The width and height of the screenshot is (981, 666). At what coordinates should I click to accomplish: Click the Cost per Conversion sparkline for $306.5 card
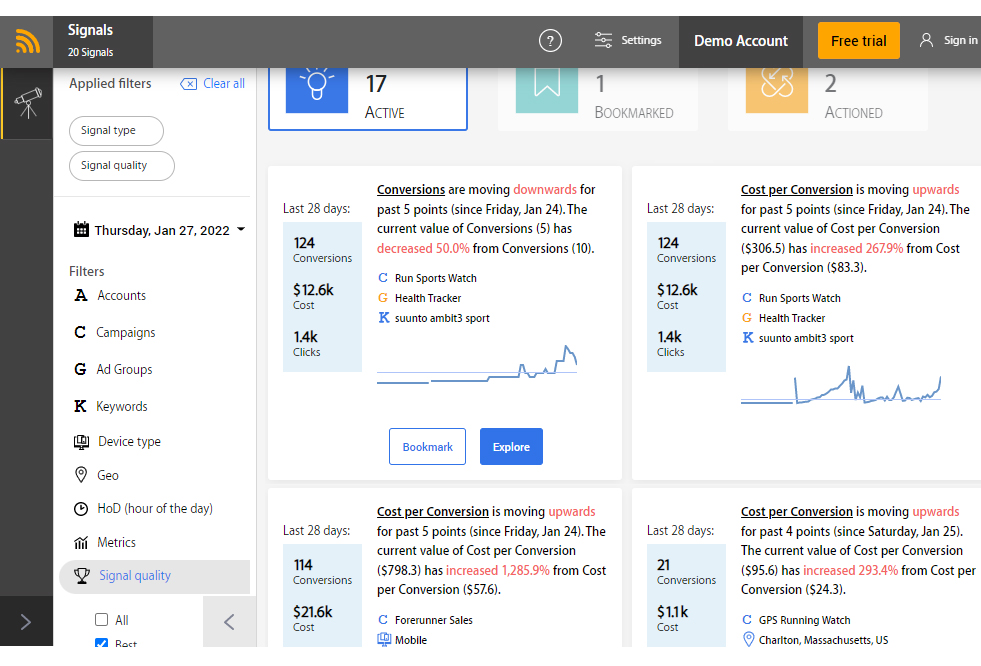pos(841,385)
